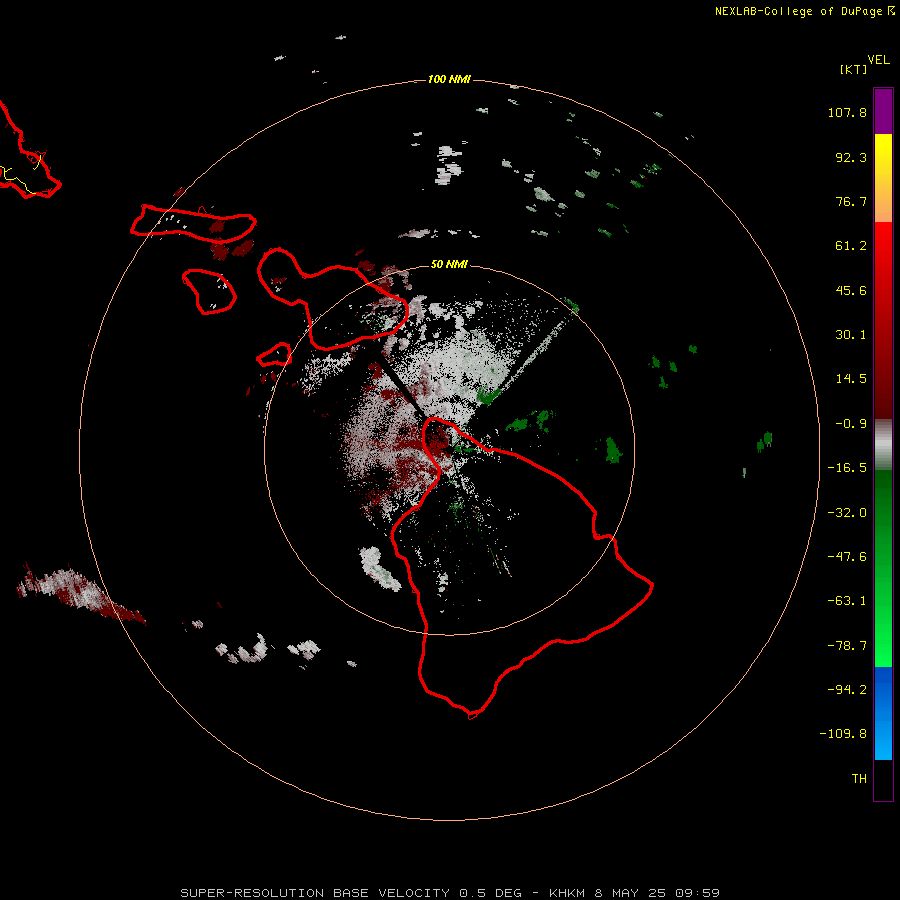Select the -109.8 velocity scale value

[843, 734]
